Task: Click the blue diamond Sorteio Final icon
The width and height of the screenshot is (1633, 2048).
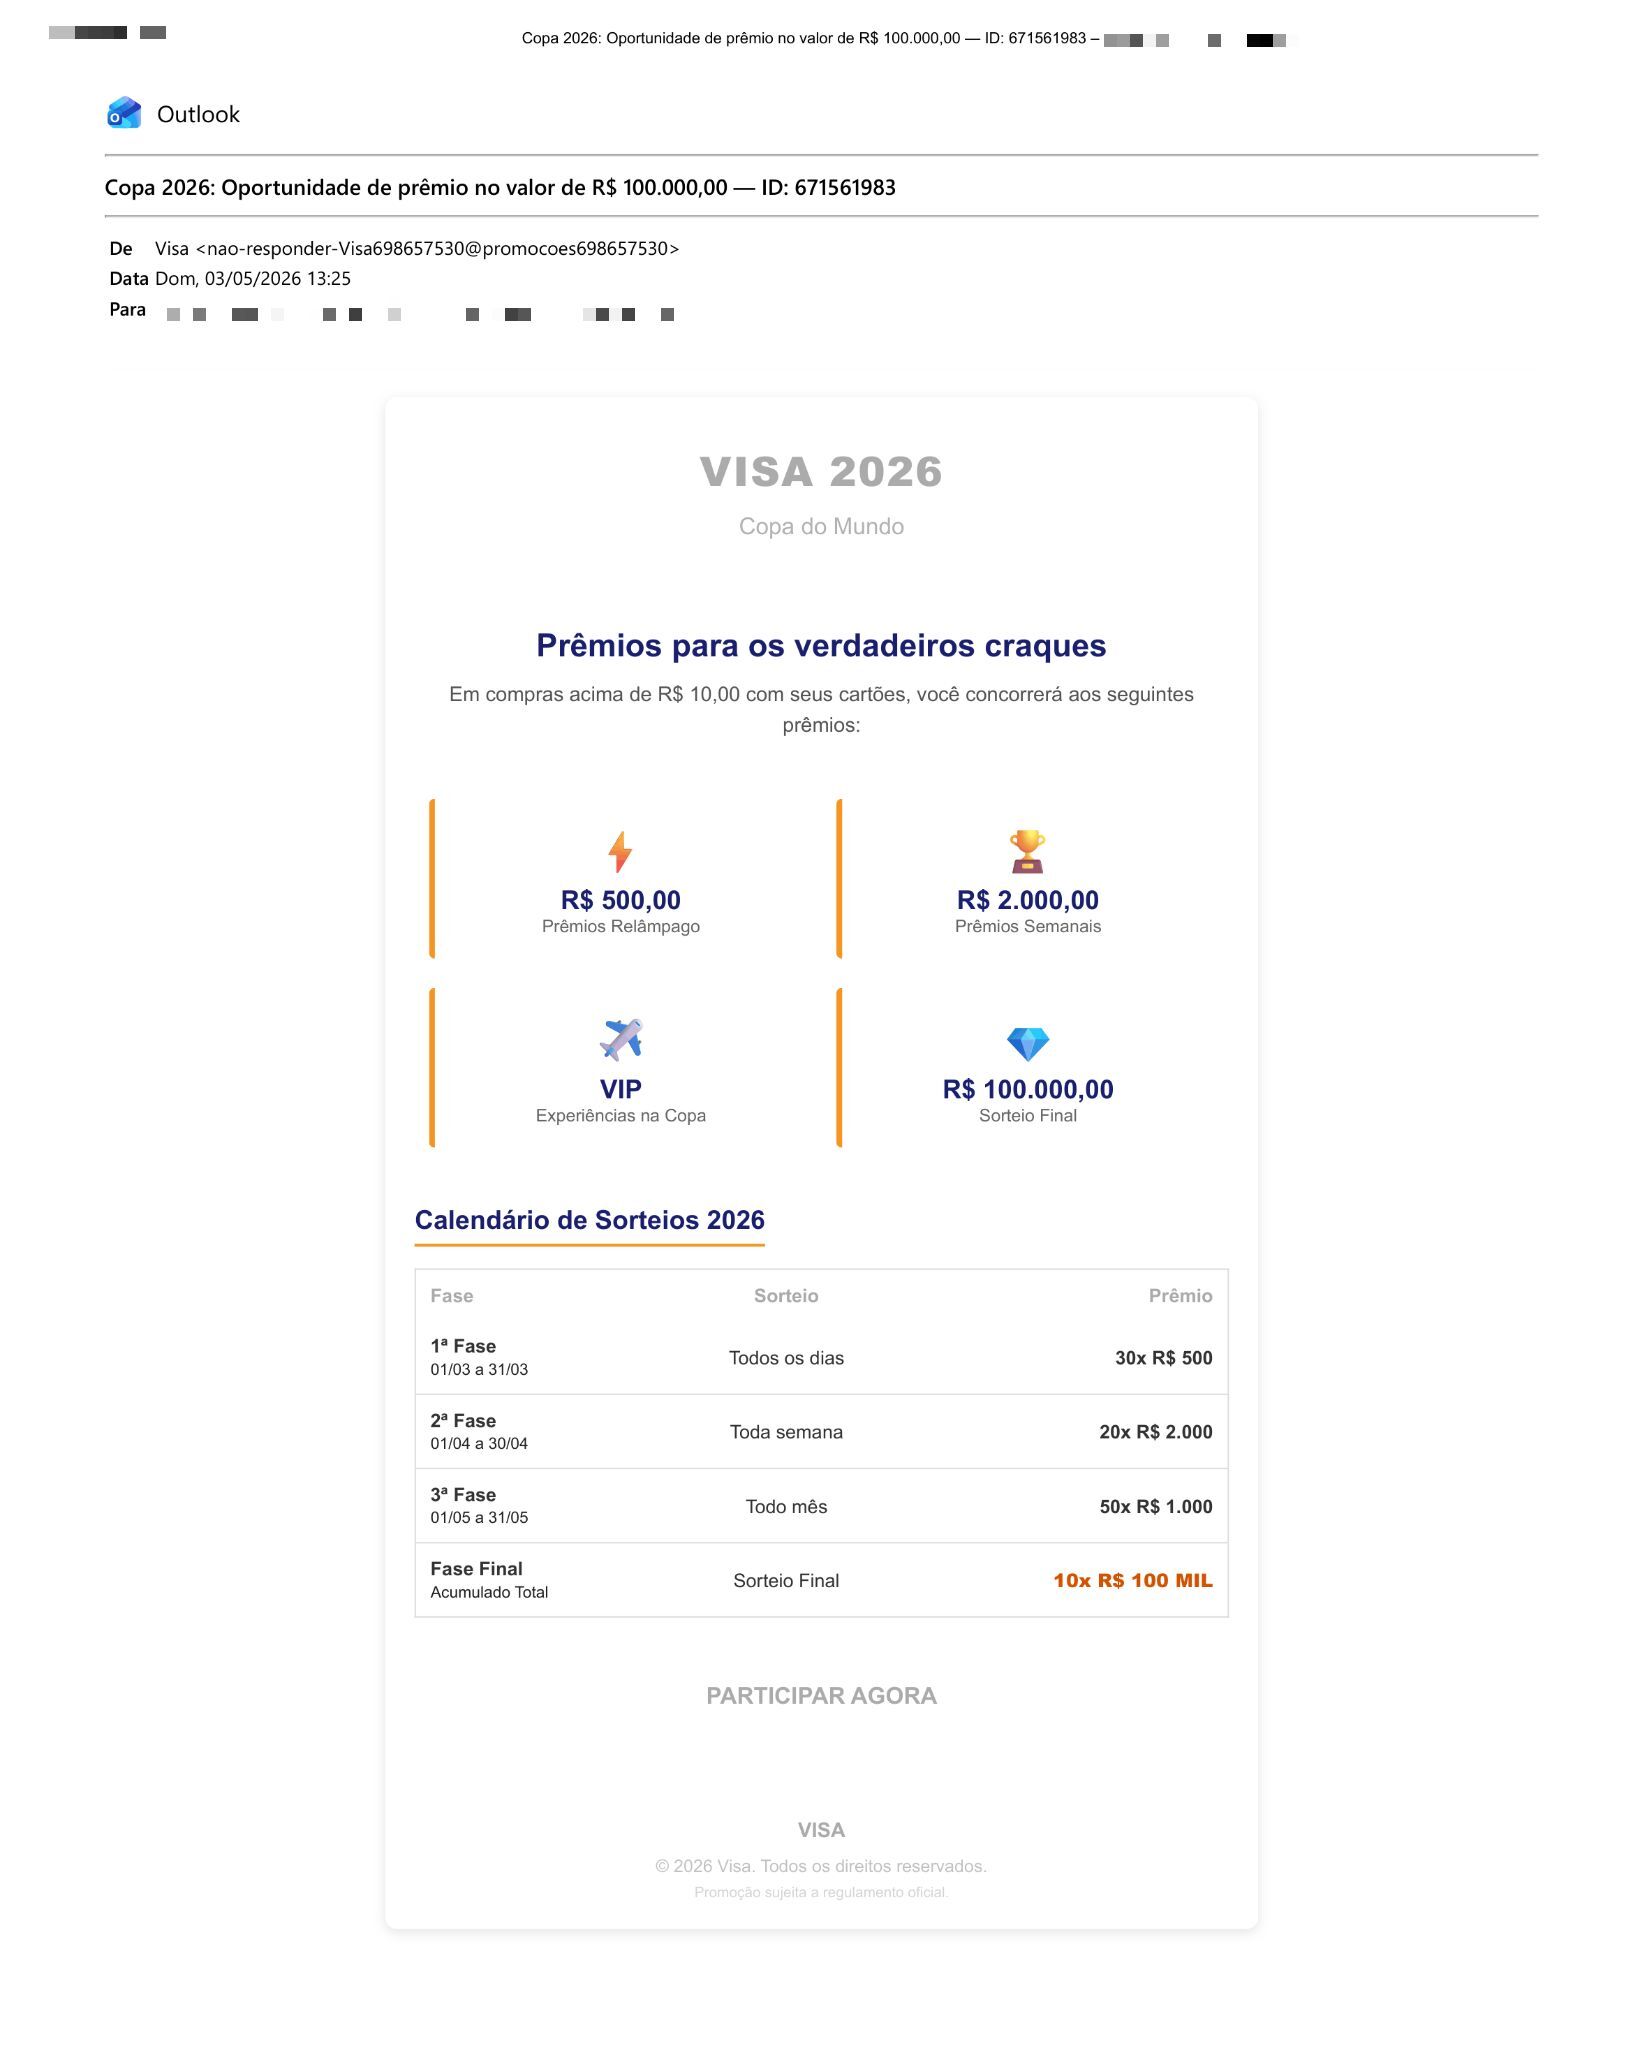Action: [x=1028, y=1044]
